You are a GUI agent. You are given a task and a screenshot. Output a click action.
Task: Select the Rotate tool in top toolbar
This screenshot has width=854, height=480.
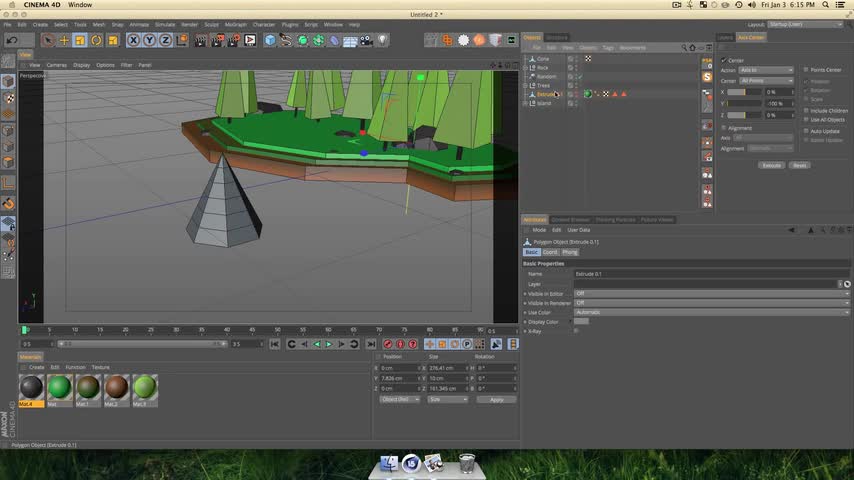tap(96, 40)
